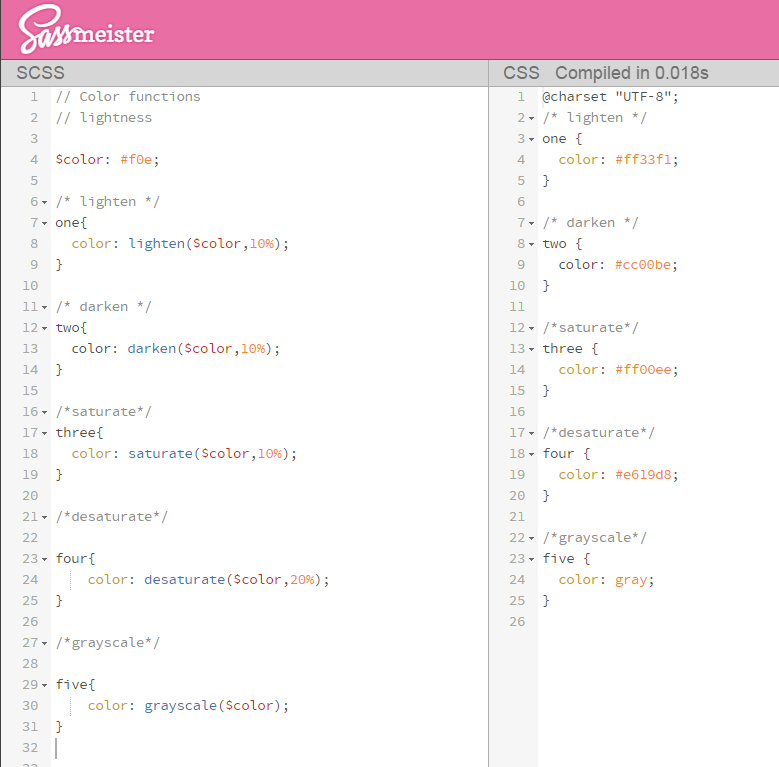Click the 'one{' selector in SCSS
This screenshot has height=767, width=779.
click(71, 223)
